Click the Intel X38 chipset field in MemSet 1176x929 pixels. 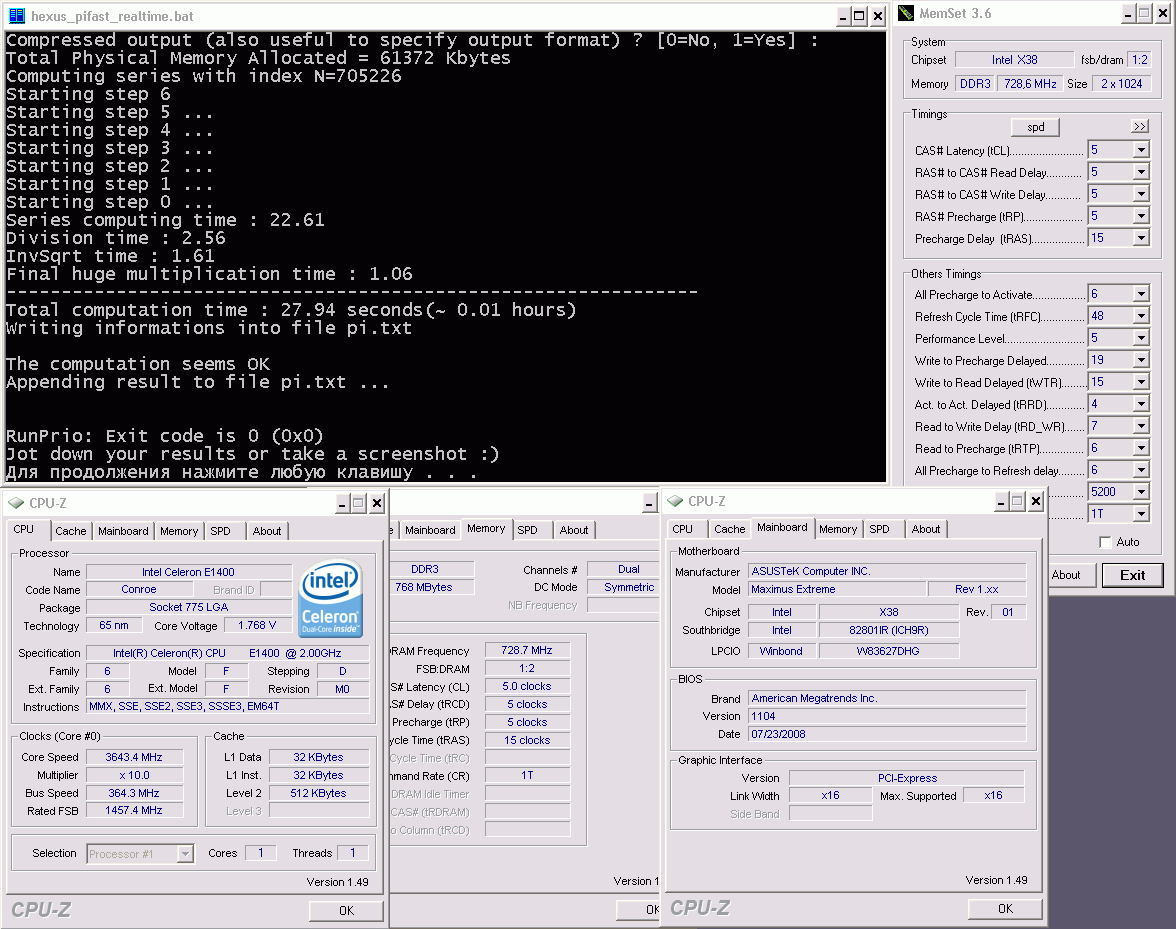click(1015, 60)
